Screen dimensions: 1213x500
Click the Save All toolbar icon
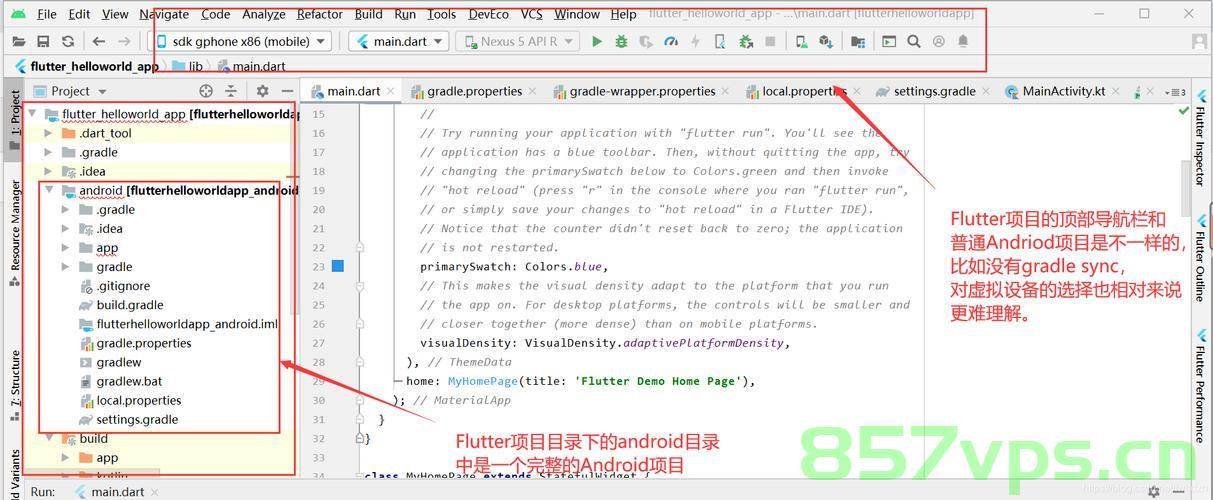point(43,41)
